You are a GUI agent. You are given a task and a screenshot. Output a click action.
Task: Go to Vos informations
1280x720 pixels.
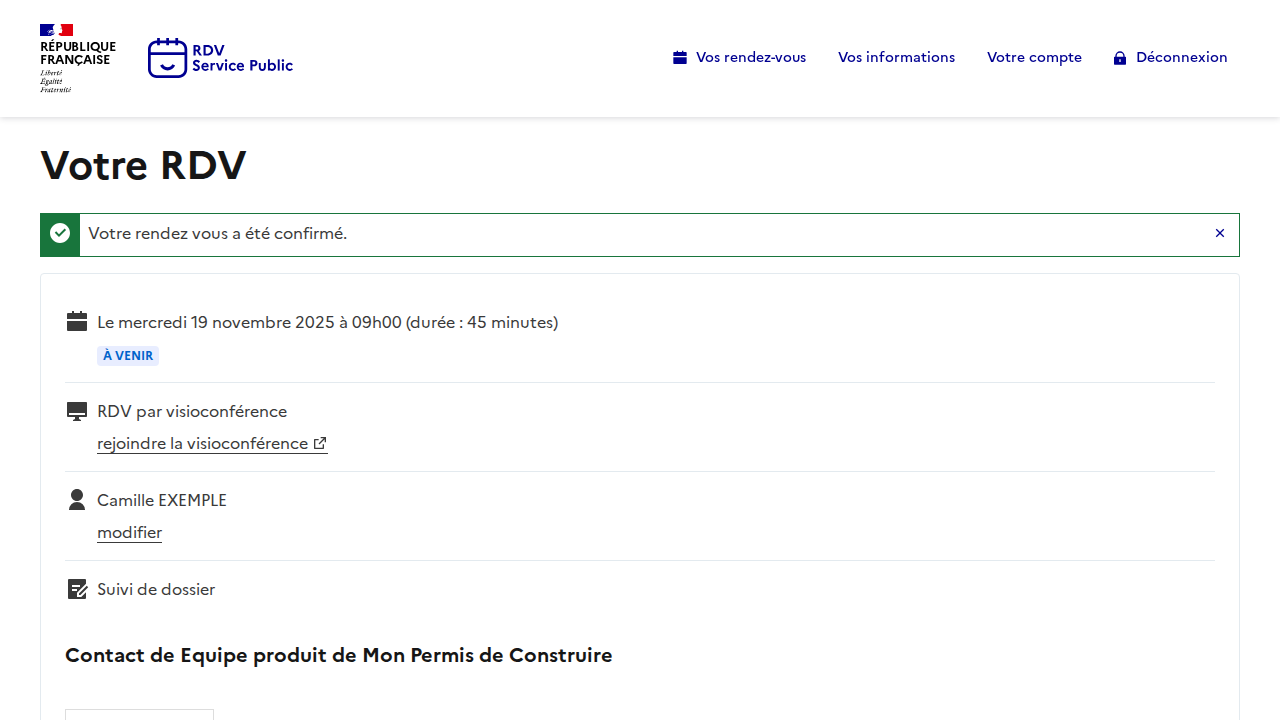click(x=896, y=58)
